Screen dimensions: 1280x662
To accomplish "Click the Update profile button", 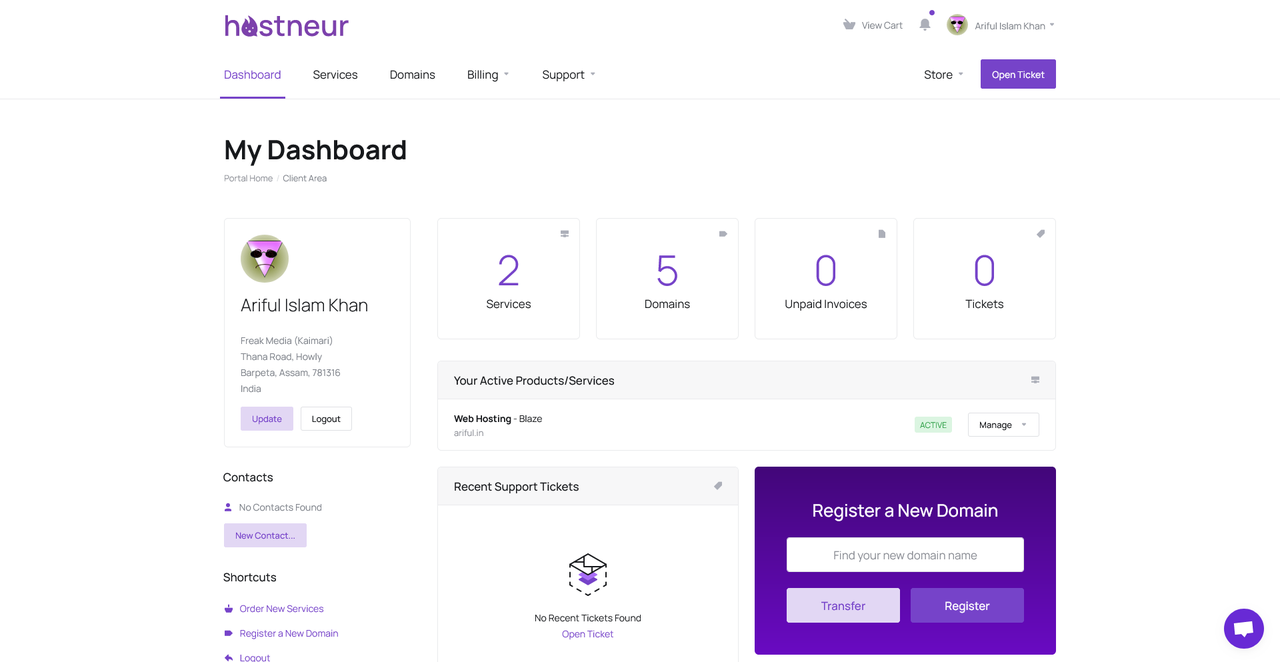I will 267,419.
